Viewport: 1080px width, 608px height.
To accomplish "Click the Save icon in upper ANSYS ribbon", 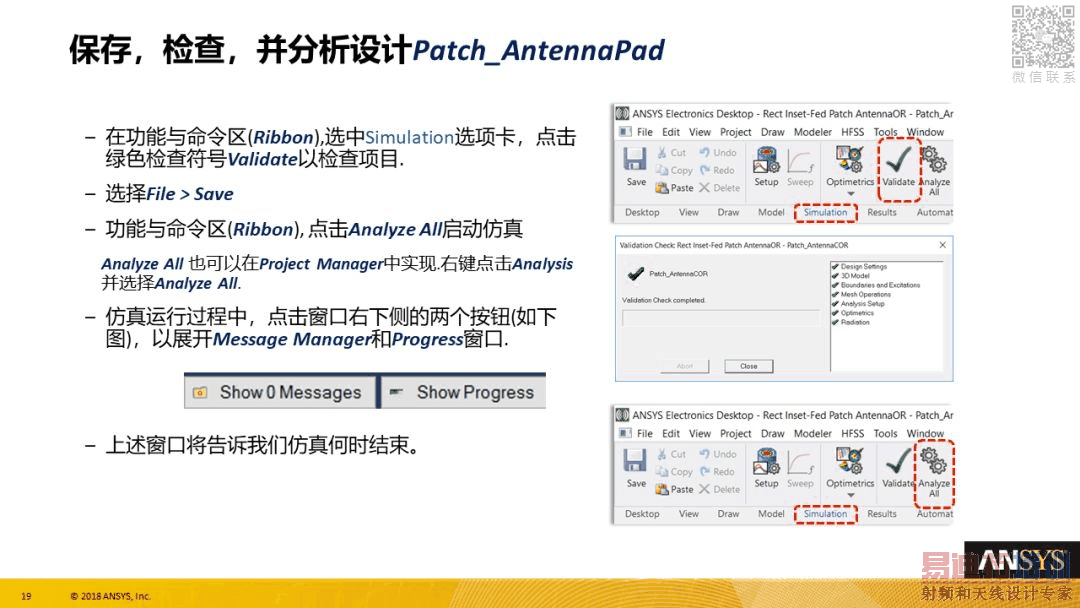I will click(635, 160).
